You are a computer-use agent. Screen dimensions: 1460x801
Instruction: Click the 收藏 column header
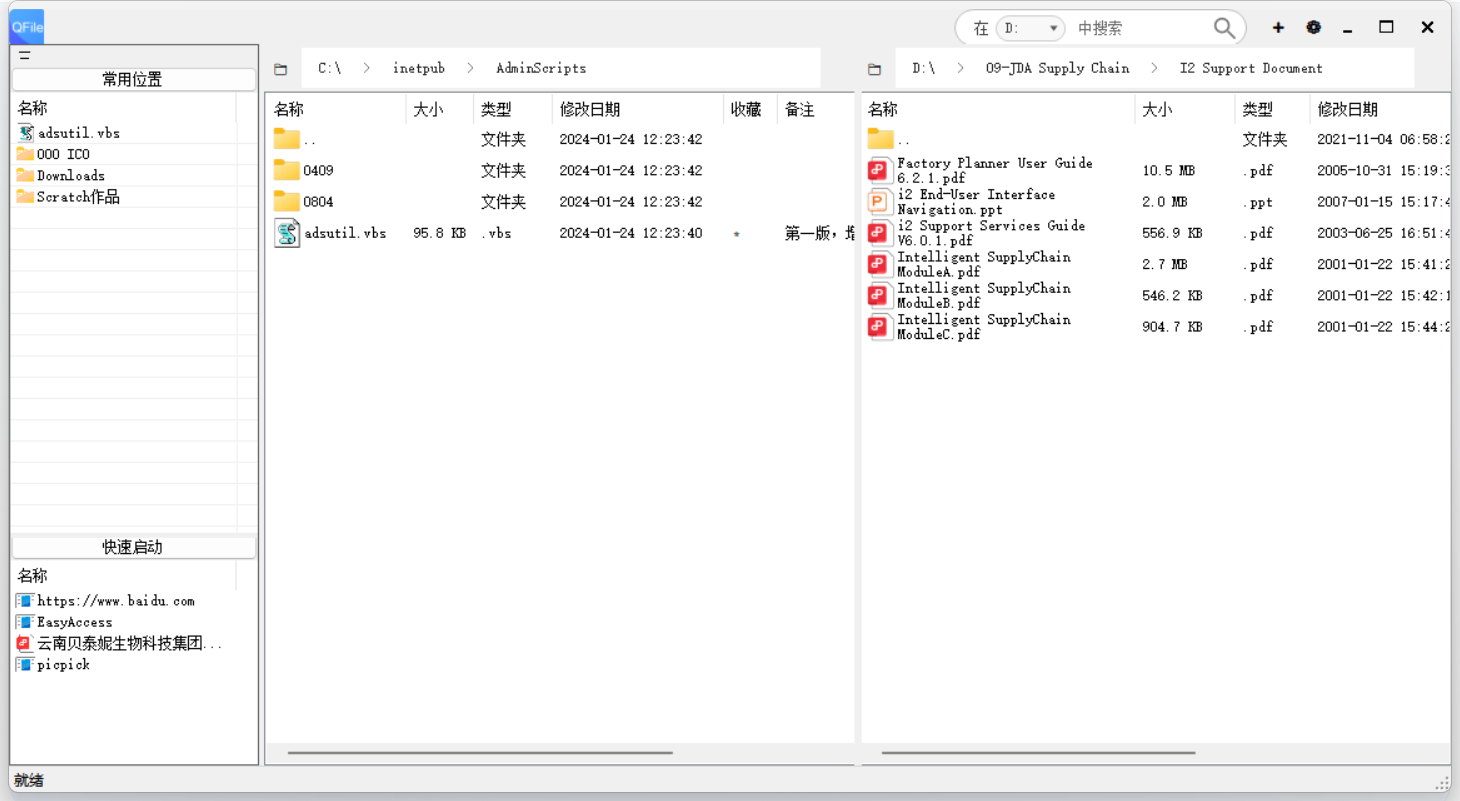click(750, 109)
